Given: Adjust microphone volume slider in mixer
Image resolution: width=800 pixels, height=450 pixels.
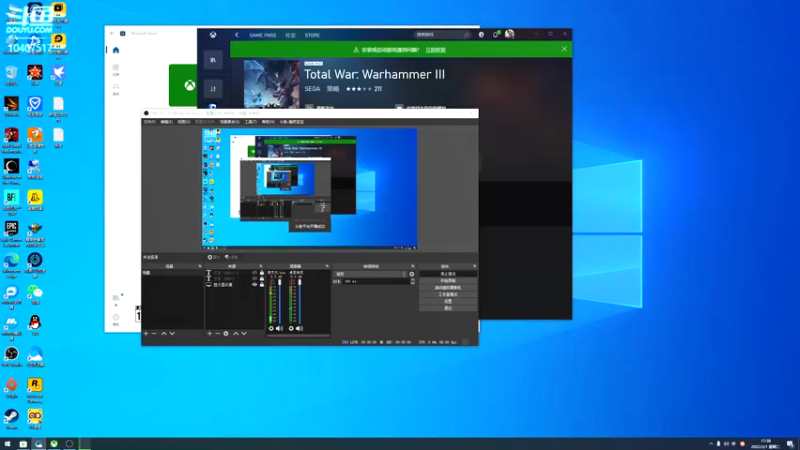Looking at the screenshot, I should (x=280, y=301).
